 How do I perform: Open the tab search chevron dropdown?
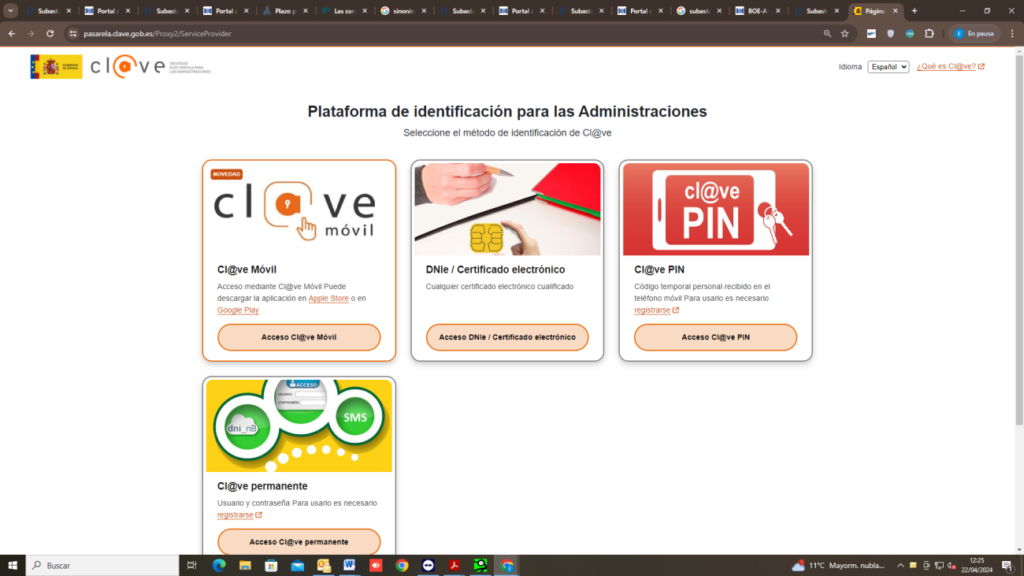click(x=11, y=11)
